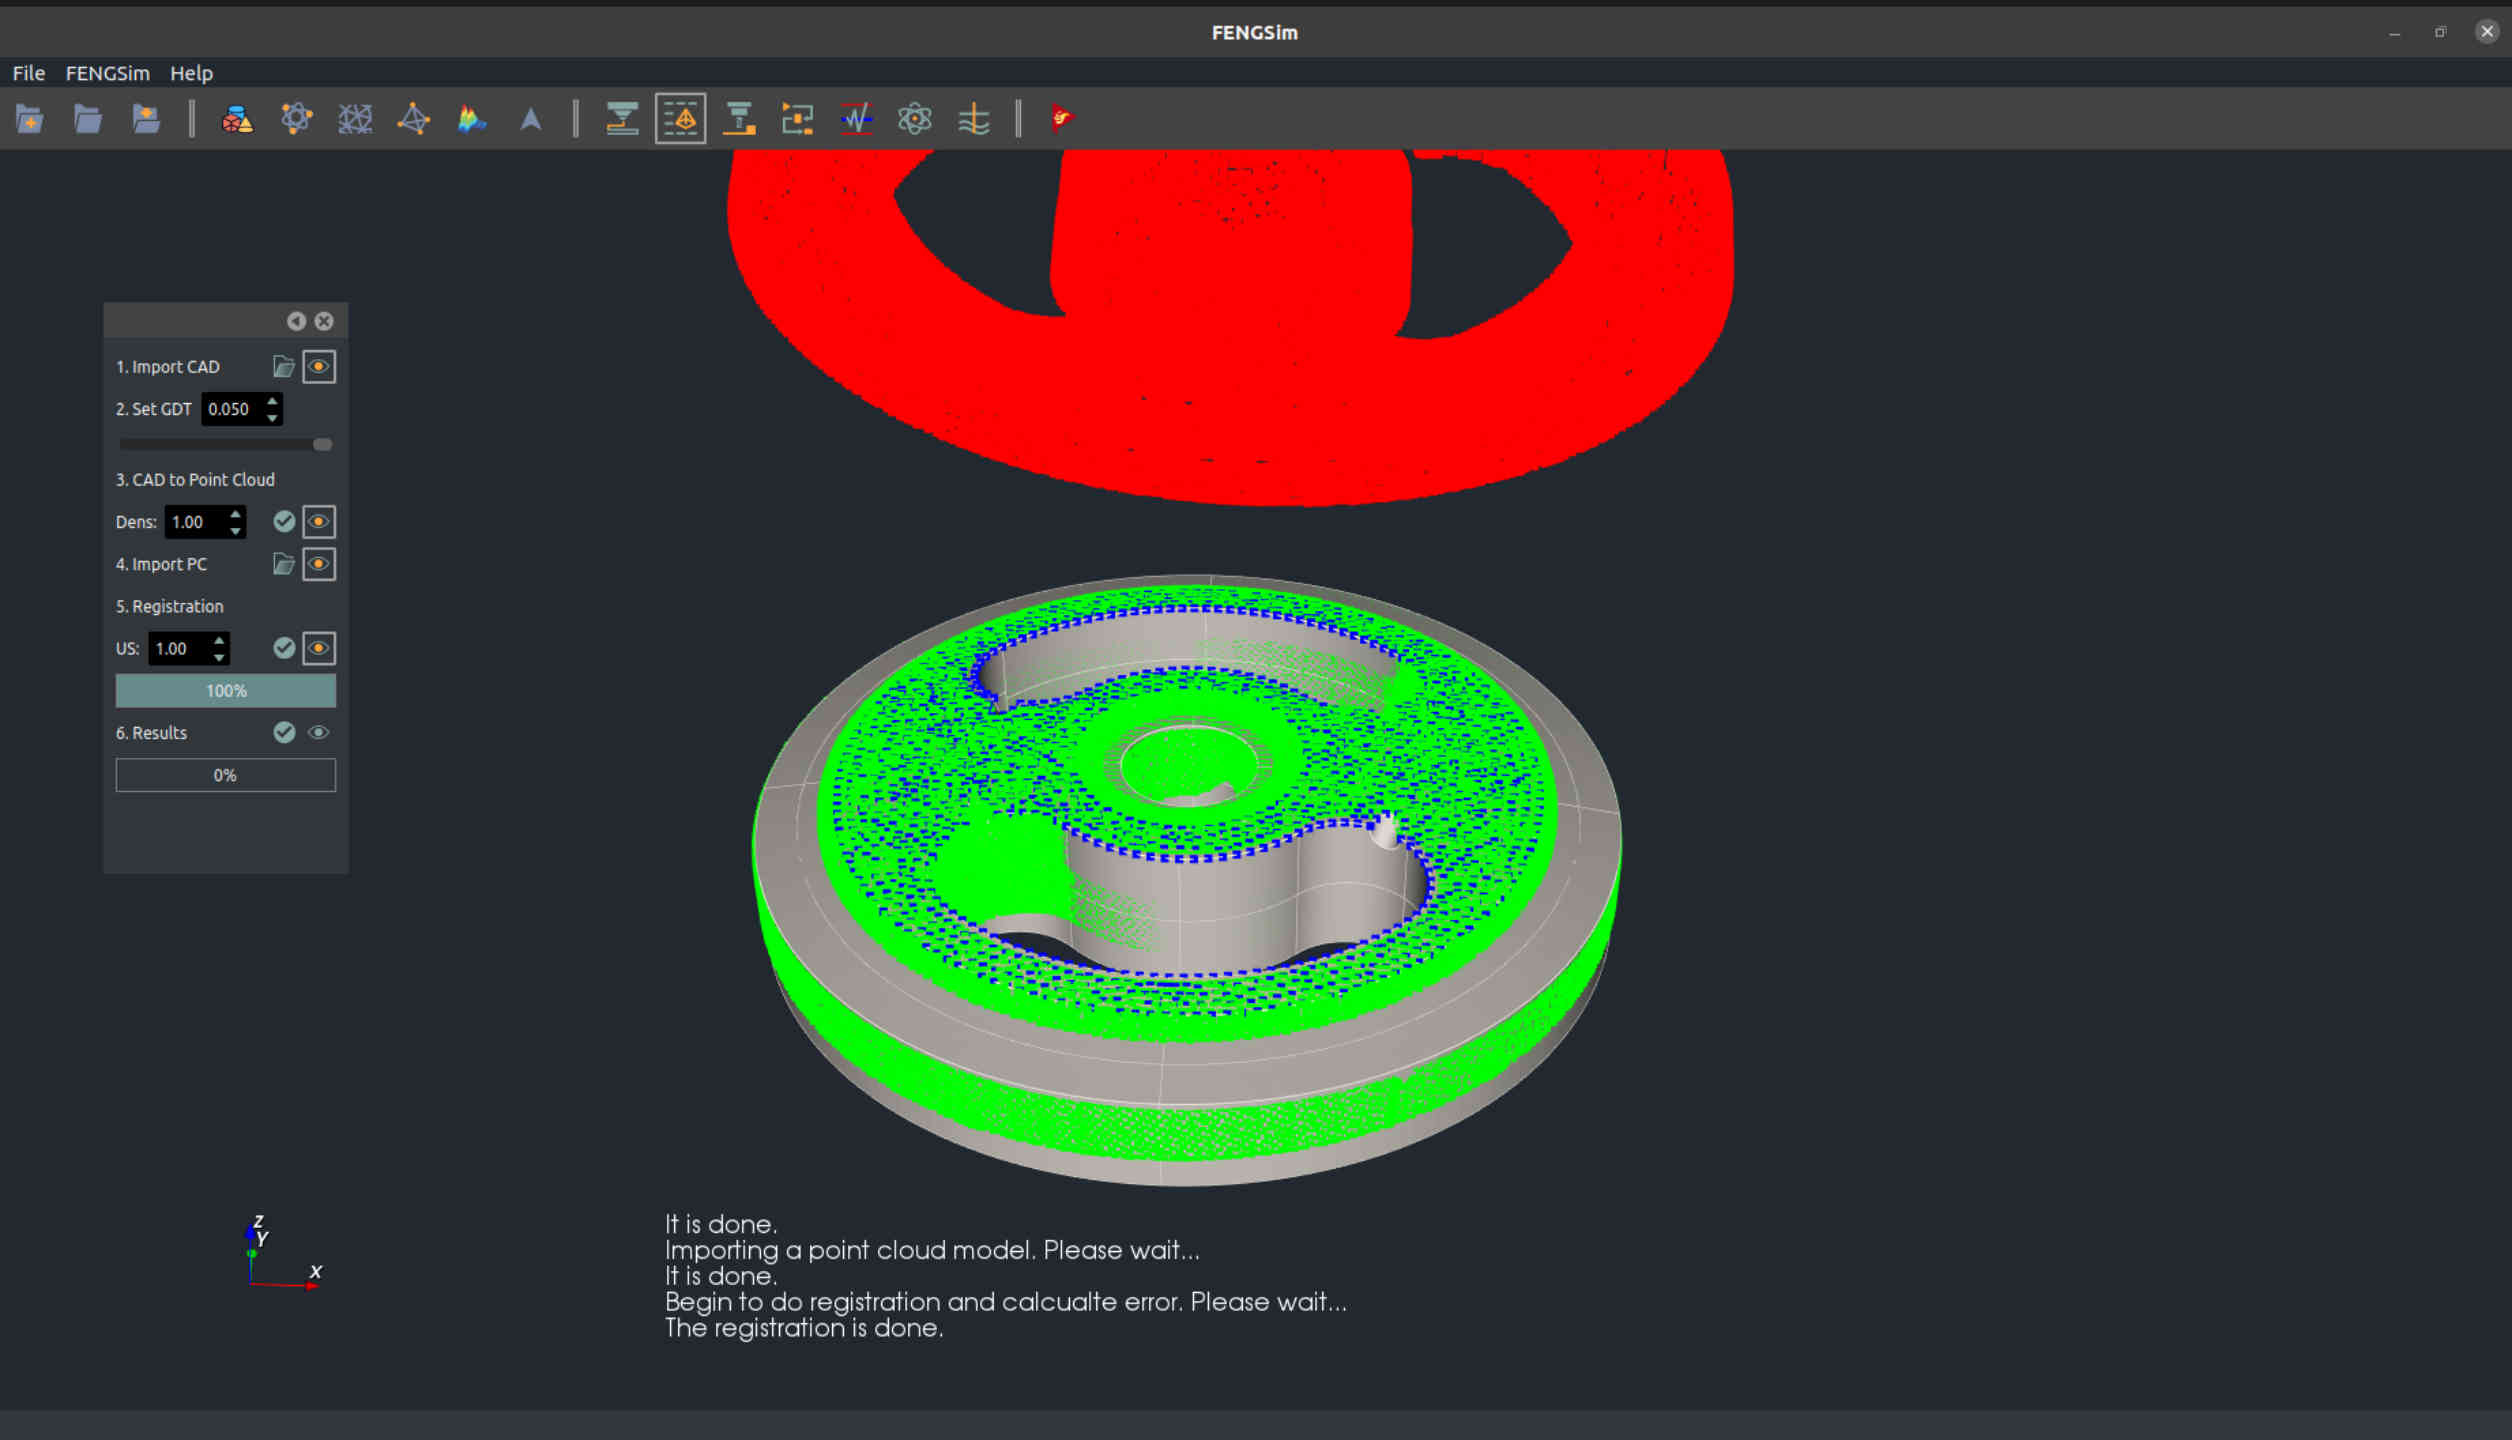Open the Help menu
The image size is (2512, 1440).
pyautogui.click(x=191, y=73)
